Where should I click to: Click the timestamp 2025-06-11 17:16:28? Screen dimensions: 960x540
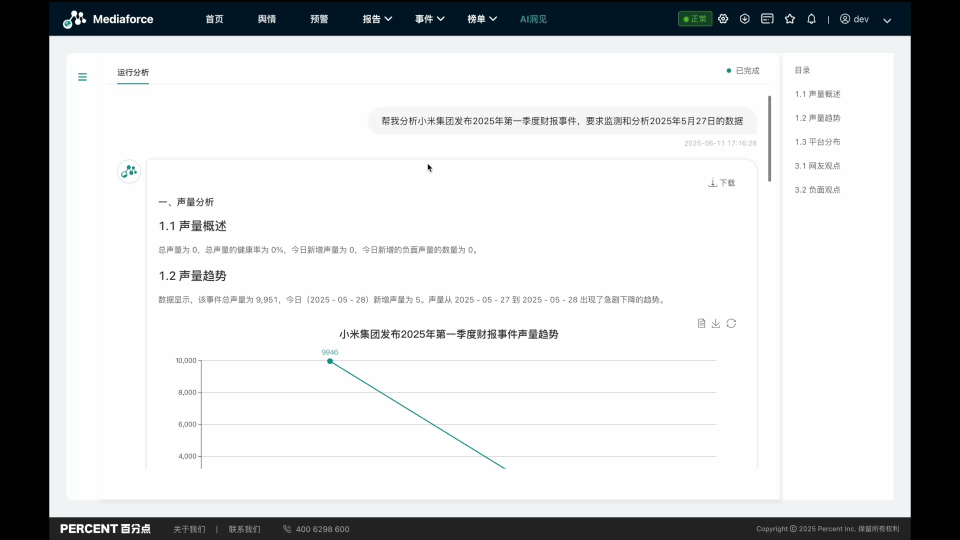720,143
